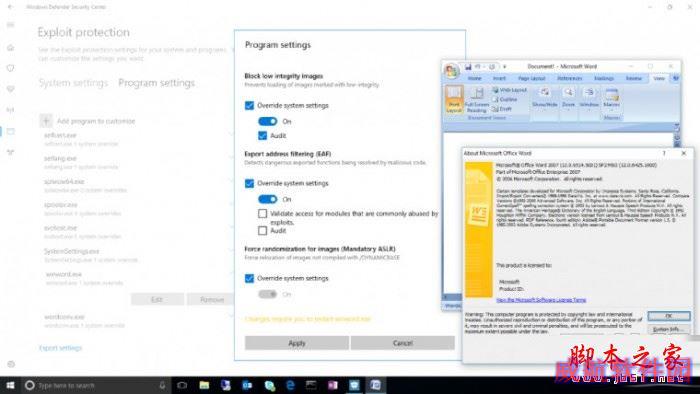This screenshot has height=394, width=700.
Task: Switch to System settings tab
Action: point(73,83)
